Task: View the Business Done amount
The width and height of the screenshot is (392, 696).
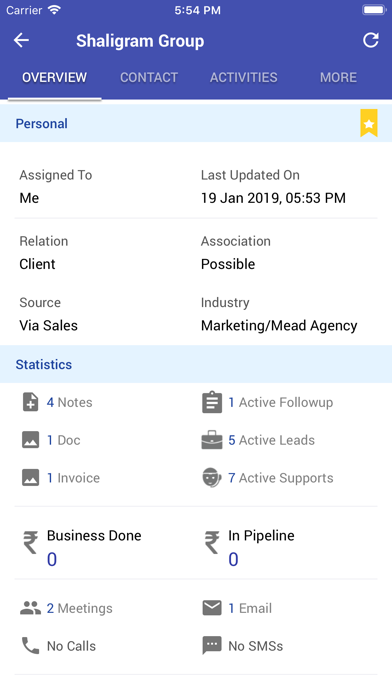Action: pyautogui.click(x=52, y=559)
